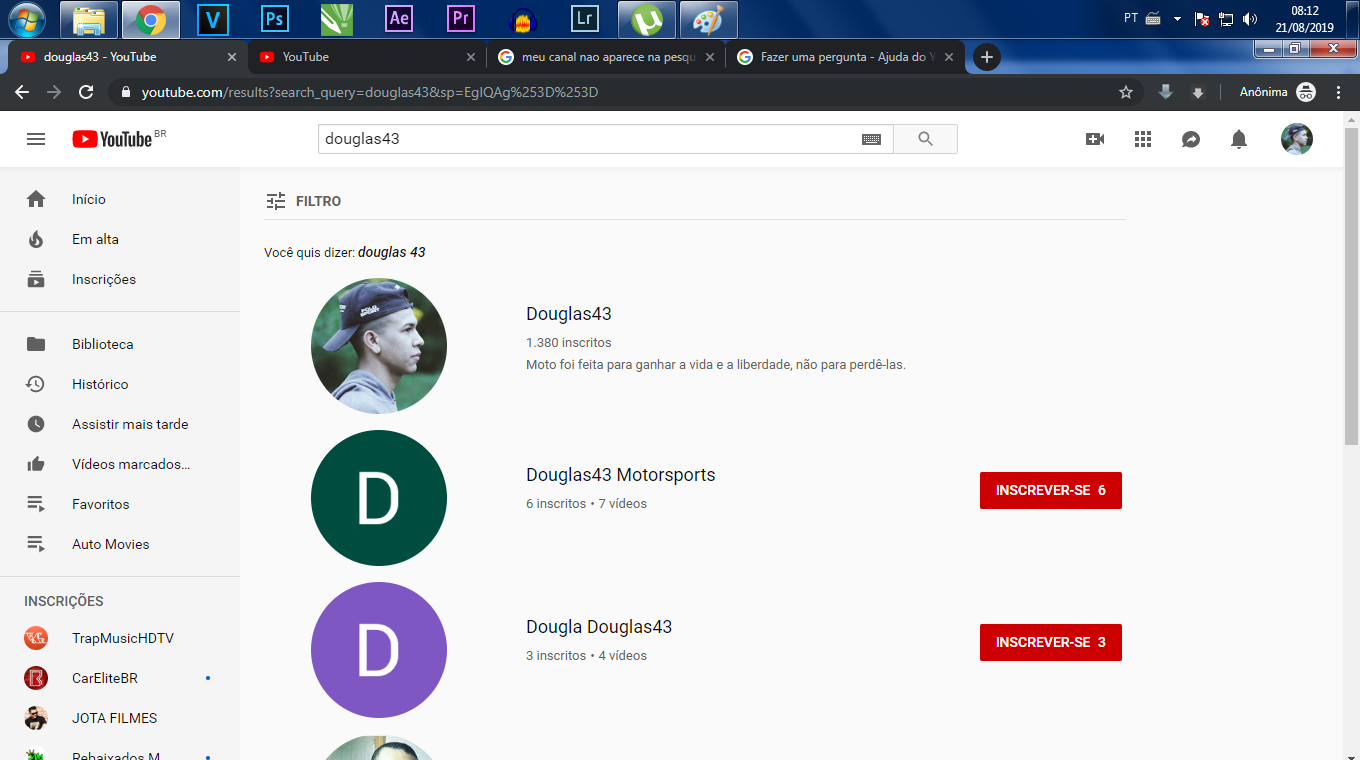Click the purple D avatar of Dougla Douglas43

point(379,650)
